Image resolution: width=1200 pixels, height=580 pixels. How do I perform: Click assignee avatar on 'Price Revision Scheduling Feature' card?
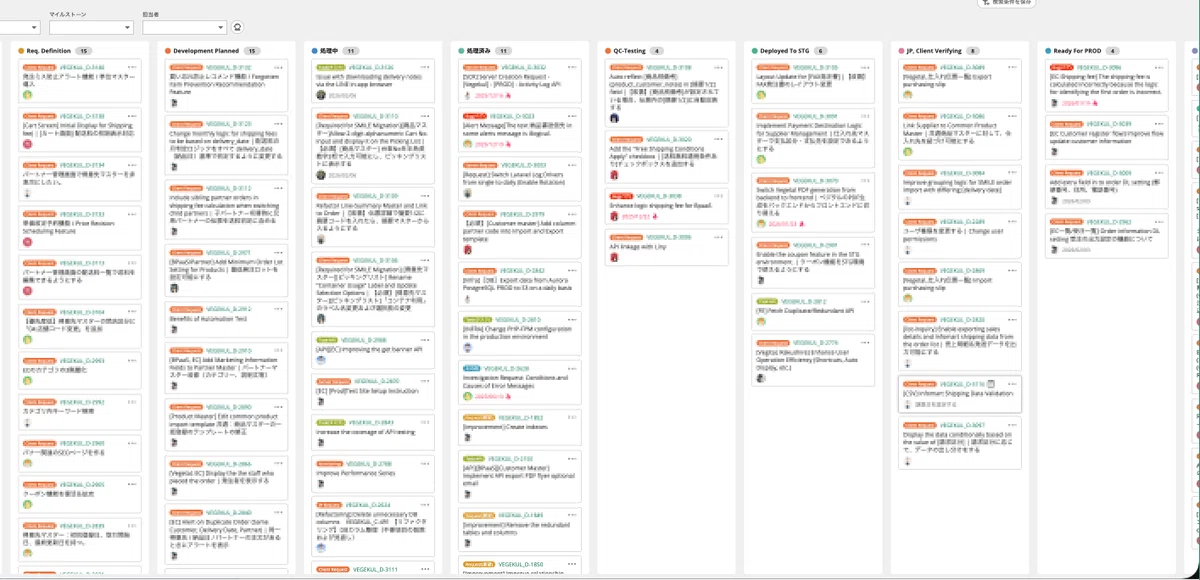click(29, 244)
